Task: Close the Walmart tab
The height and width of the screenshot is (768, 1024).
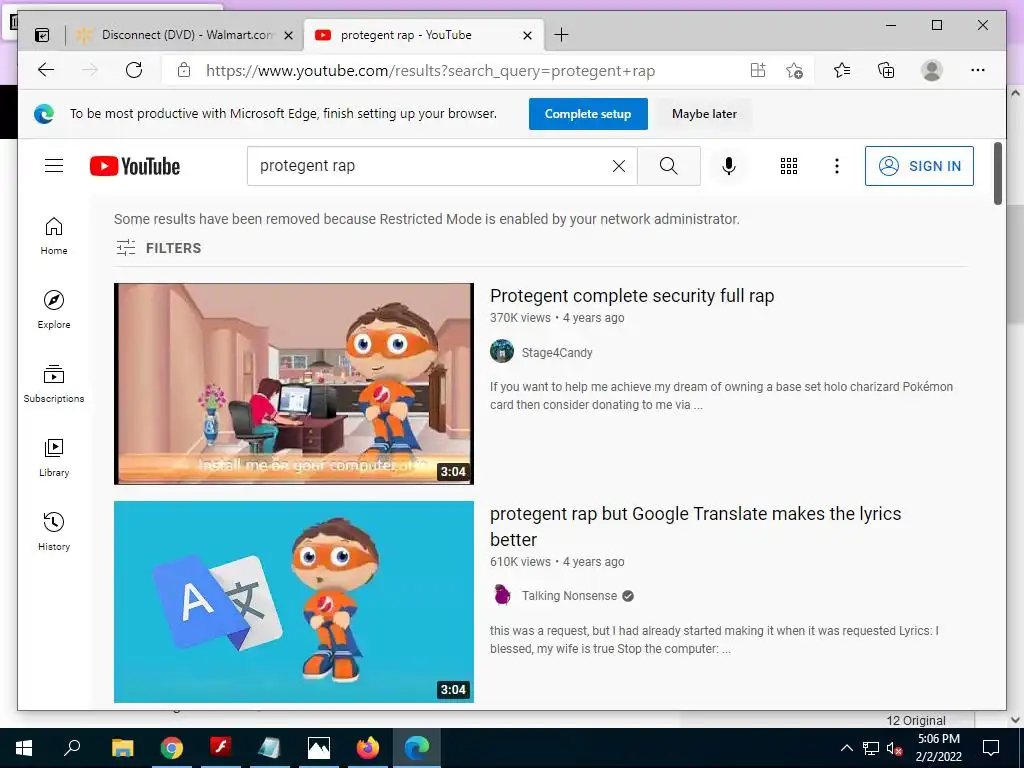Action: (x=288, y=36)
